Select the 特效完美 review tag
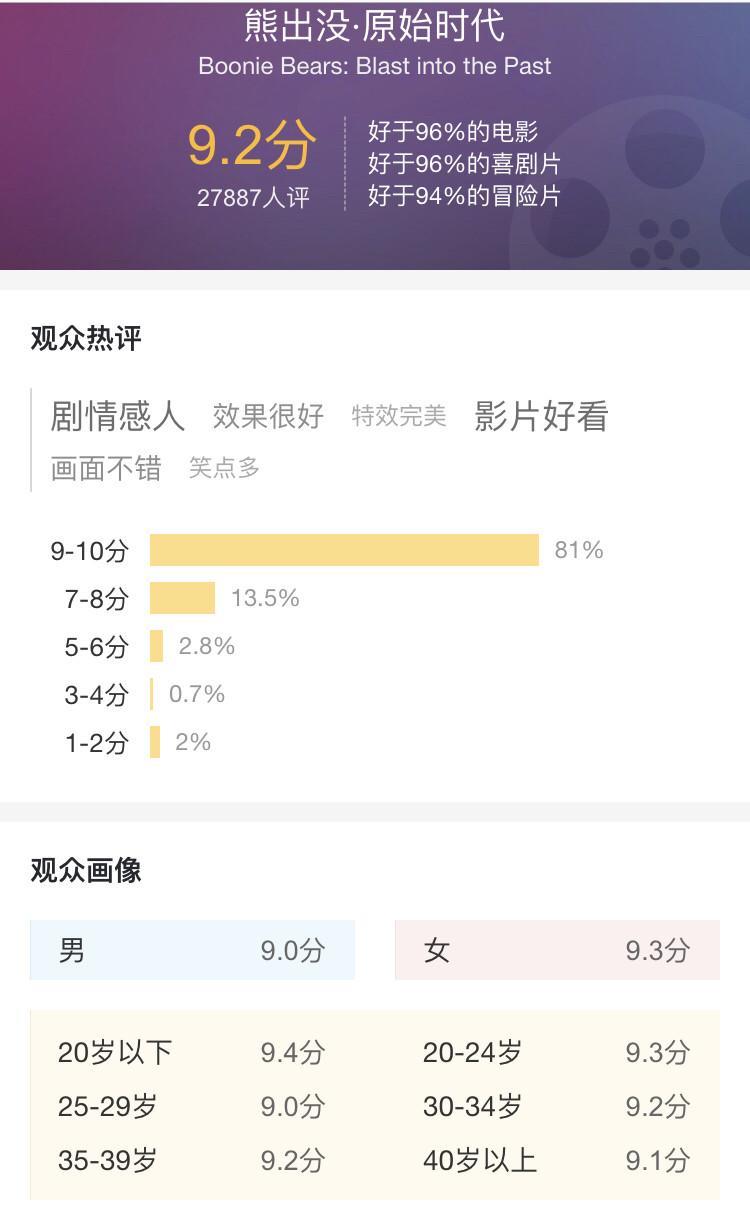The image size is (750, 1209). [399, 415]
